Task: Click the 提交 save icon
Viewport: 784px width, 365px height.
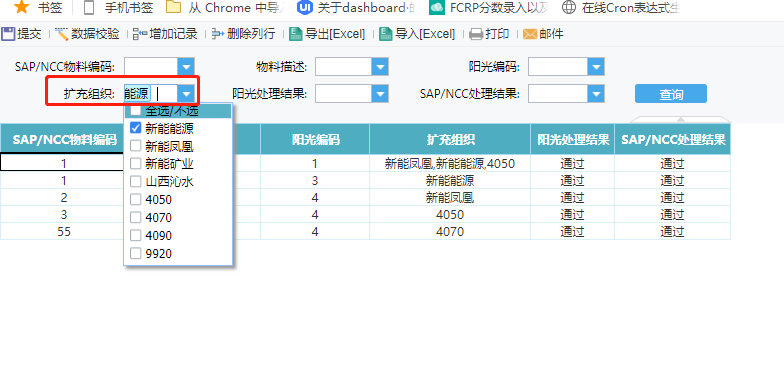Action: click(8, 34)
